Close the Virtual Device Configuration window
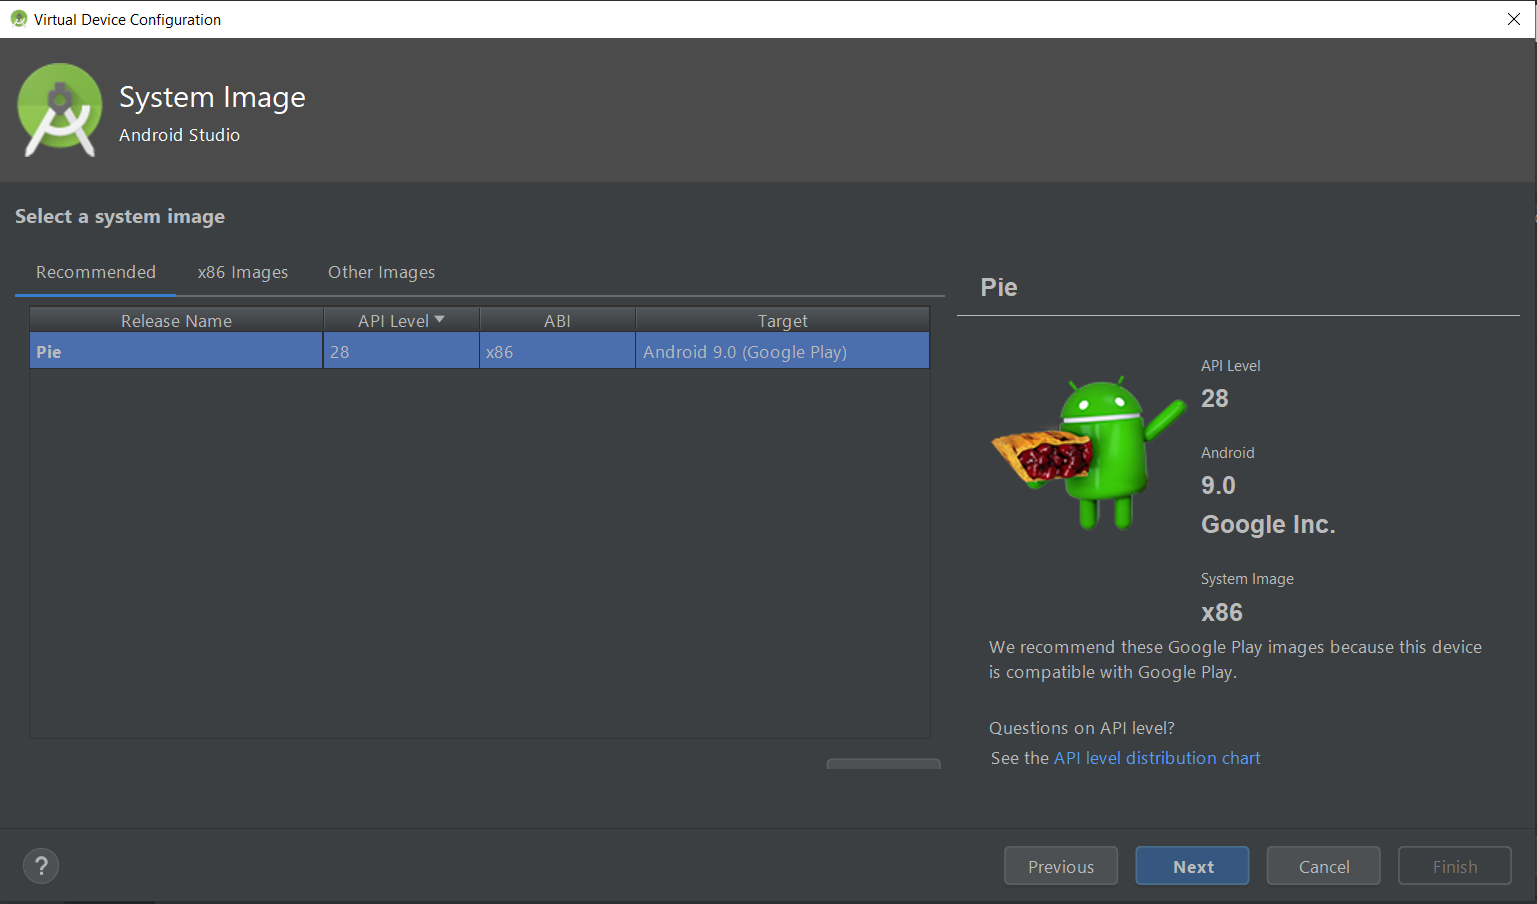 [1513, 19]
